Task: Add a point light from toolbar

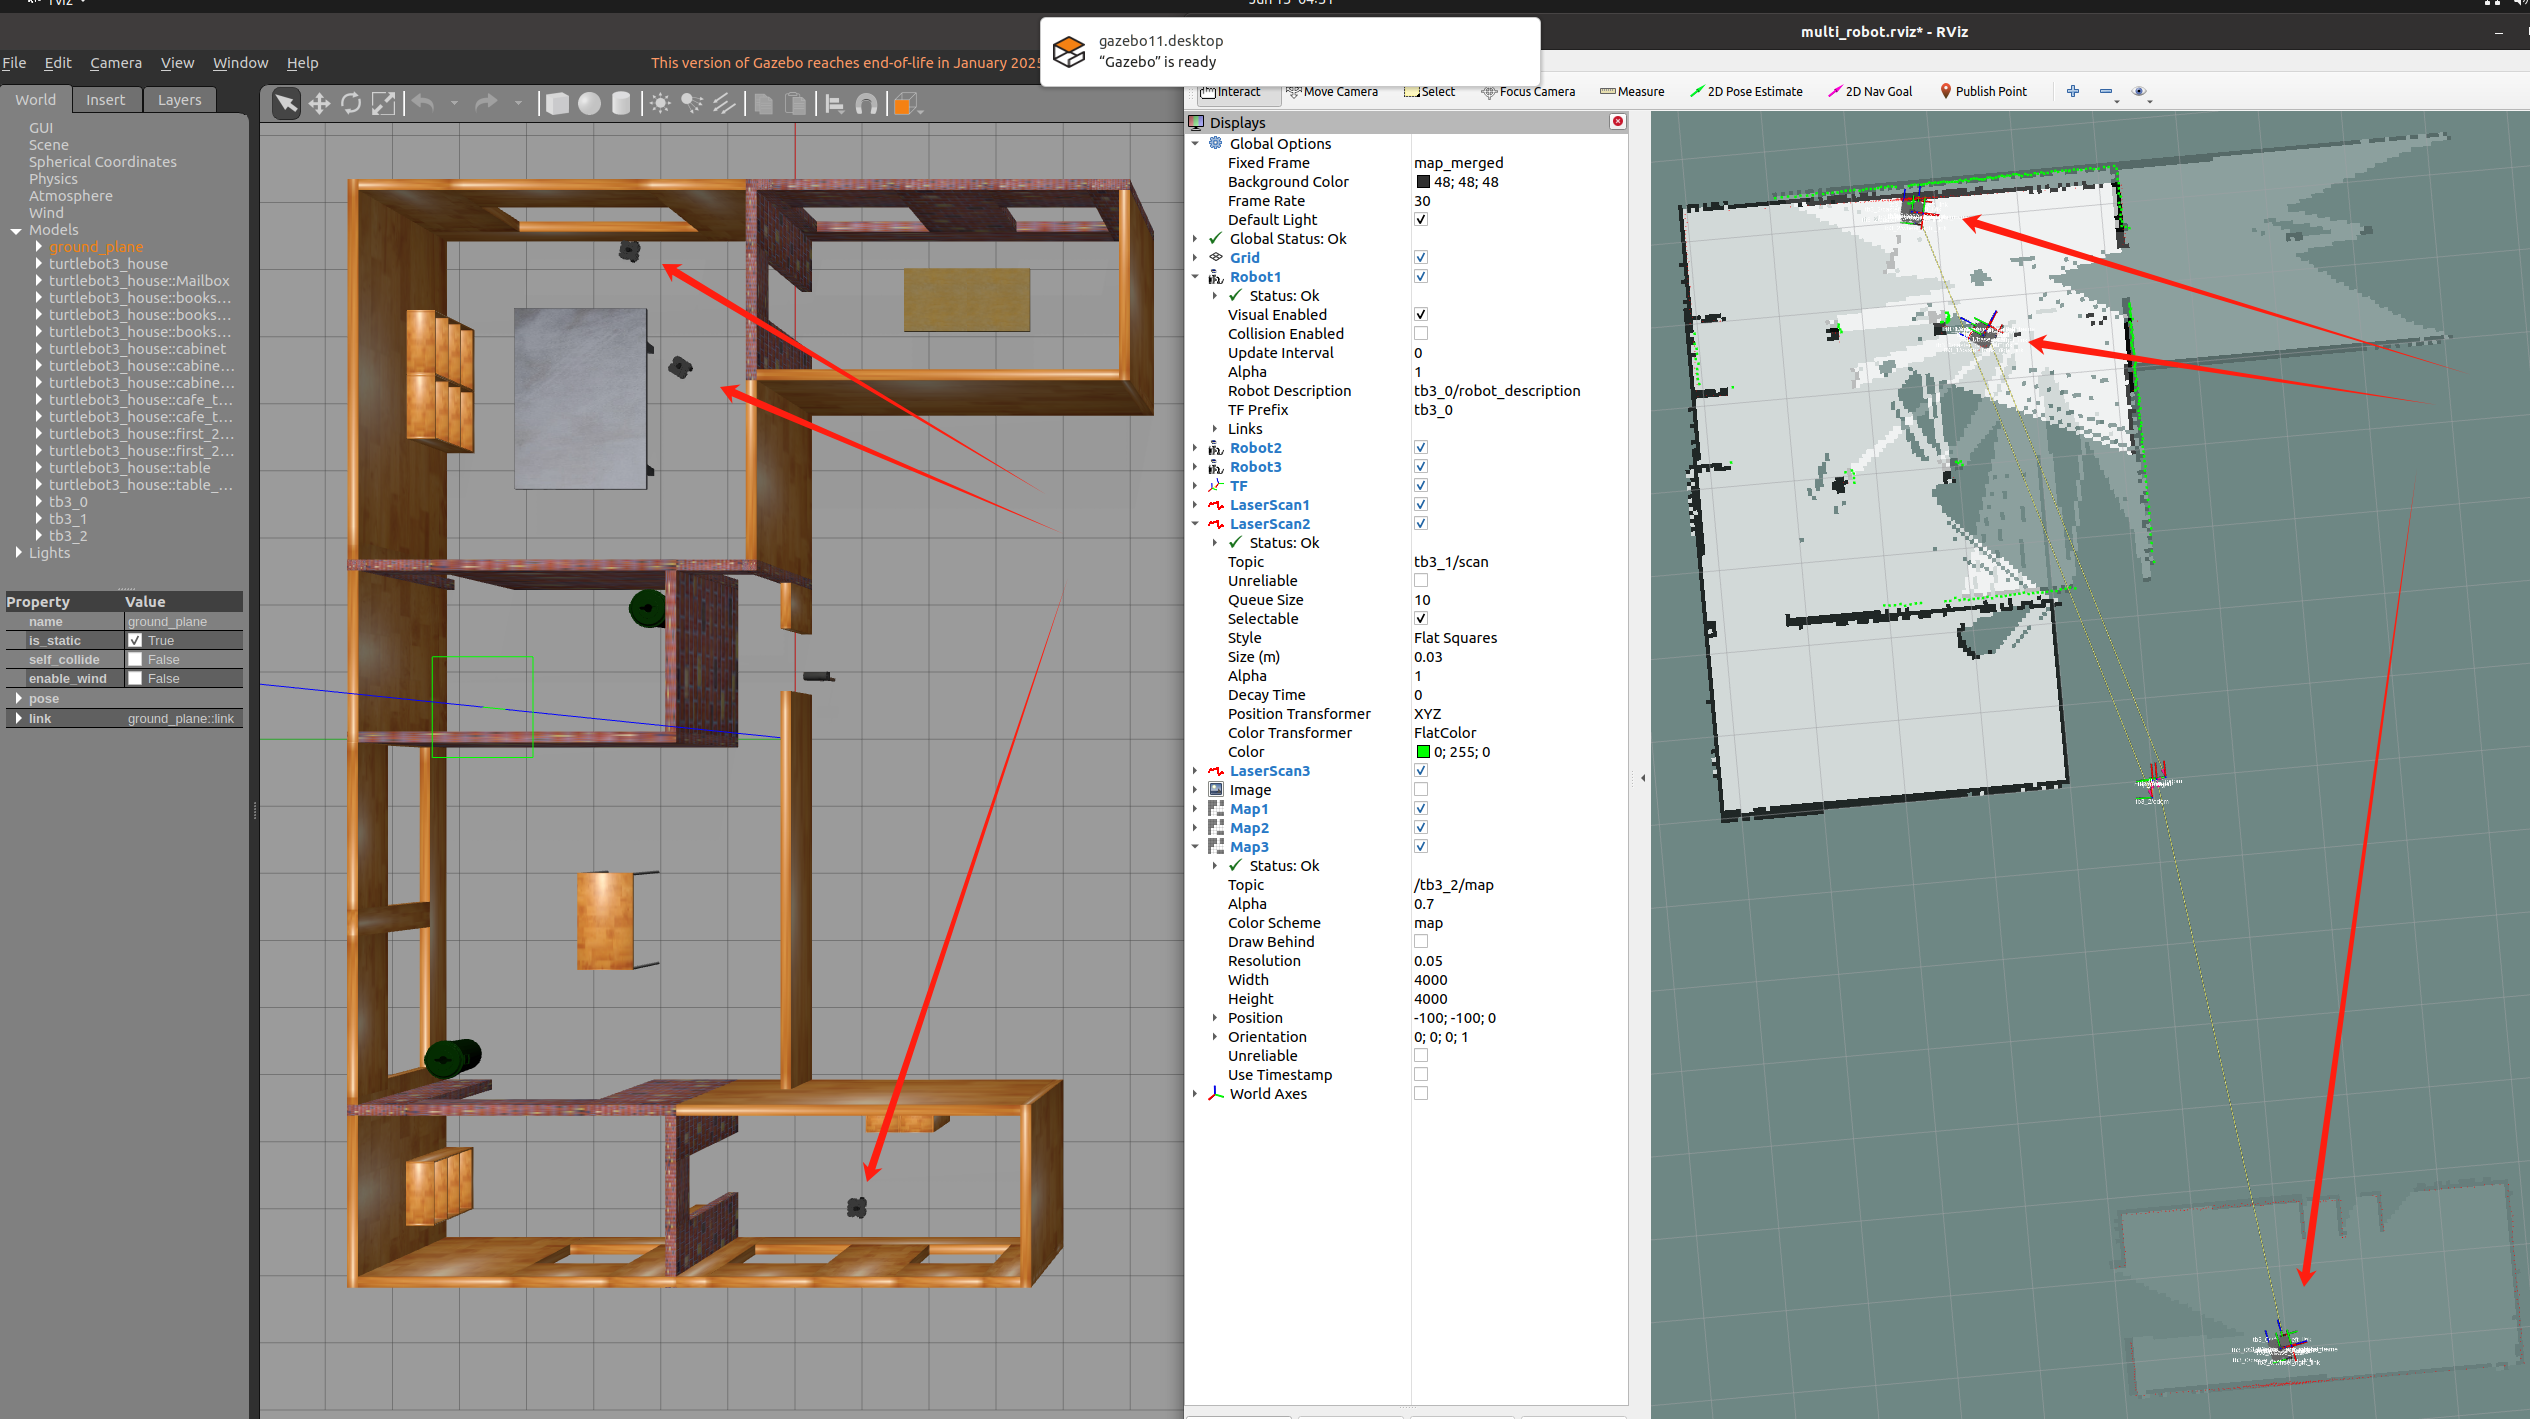Action: [660, 104]
